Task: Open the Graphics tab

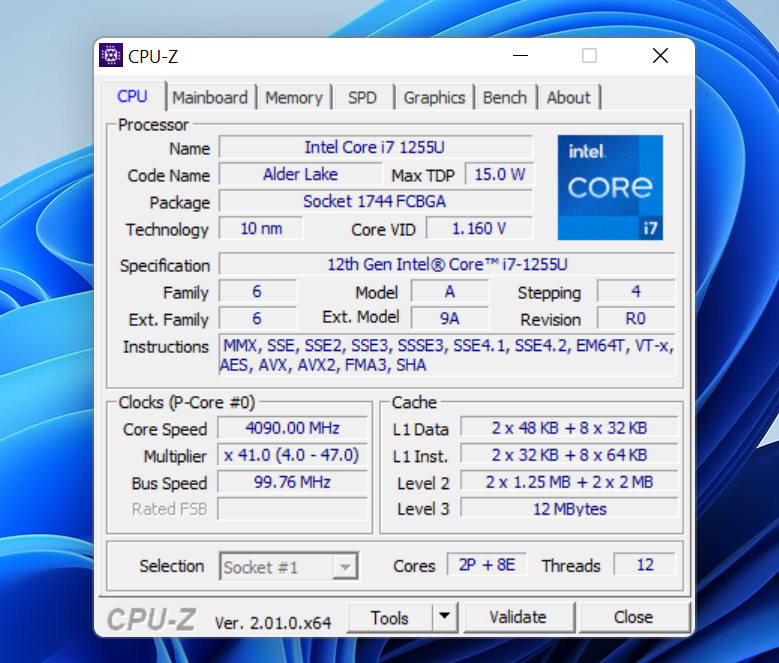Action: [434, 97]
